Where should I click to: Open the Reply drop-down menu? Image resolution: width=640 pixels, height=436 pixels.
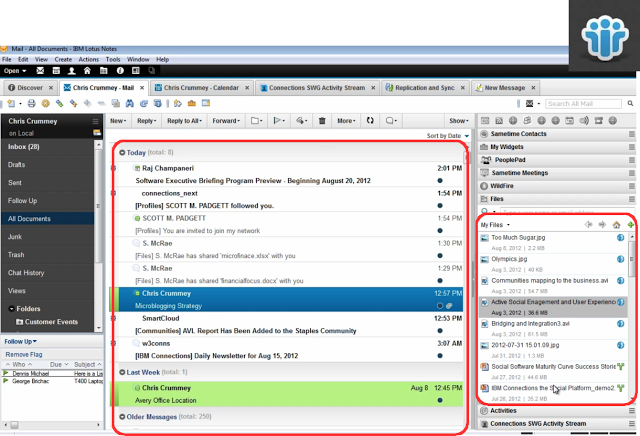click(147, 121)
